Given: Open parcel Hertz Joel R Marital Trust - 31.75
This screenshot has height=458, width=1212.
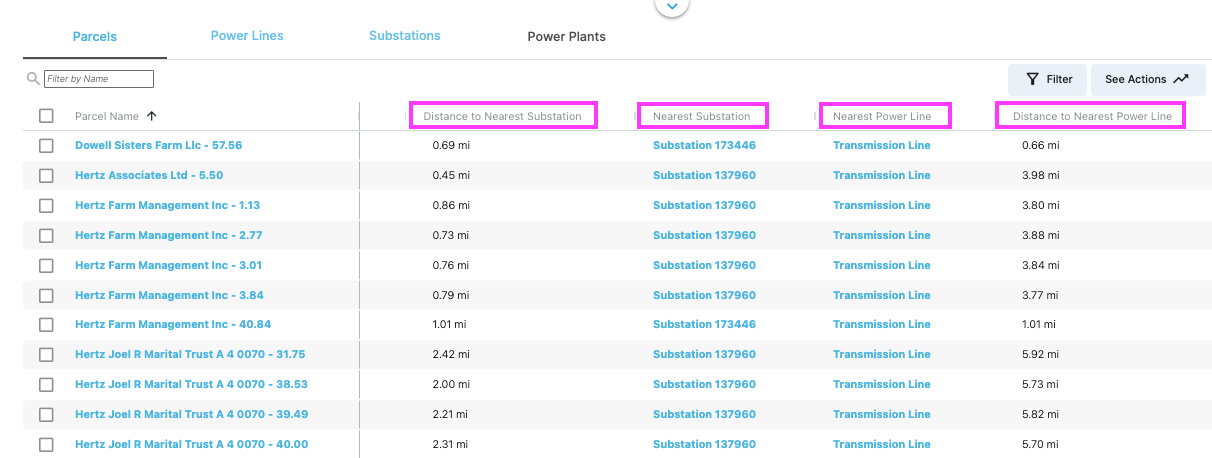Looking at the screenshot, I should [x=190, y=355].
